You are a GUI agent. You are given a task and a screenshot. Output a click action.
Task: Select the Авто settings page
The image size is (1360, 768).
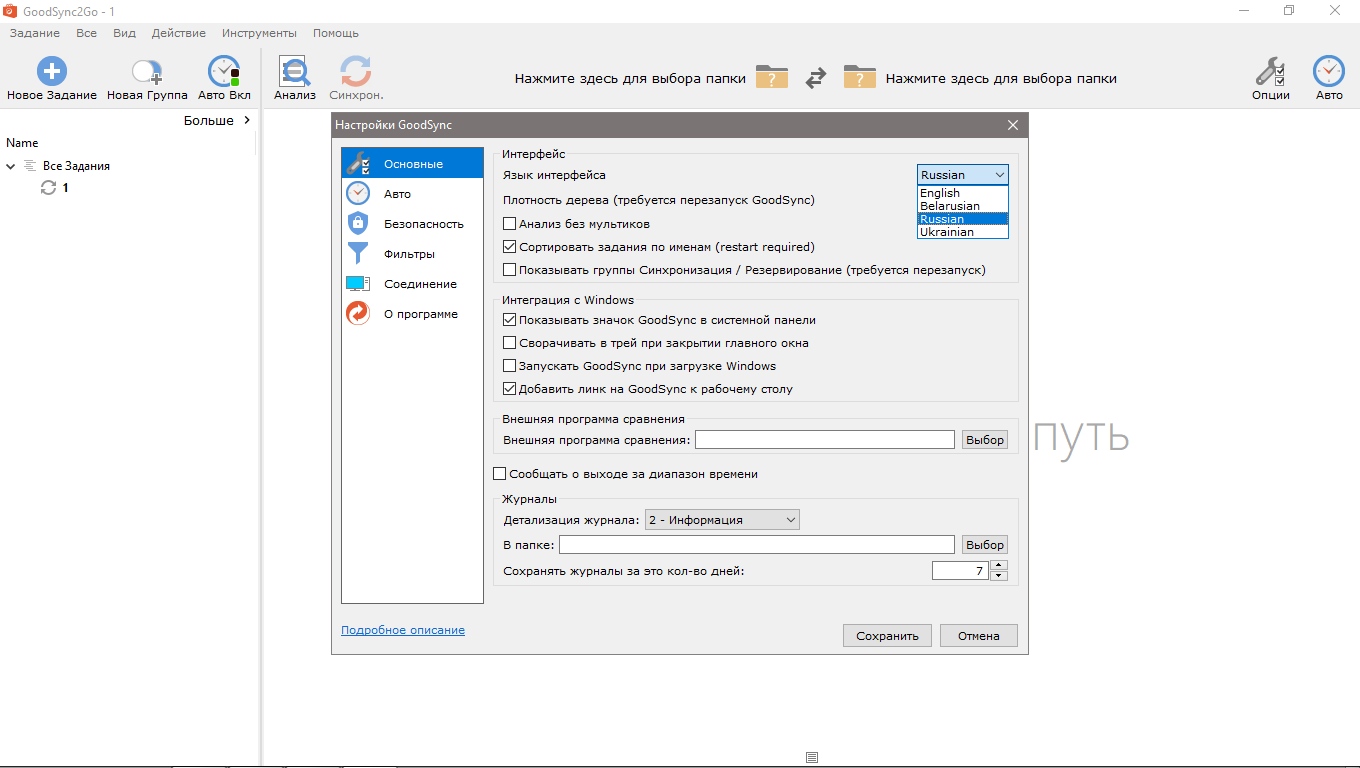412,194
